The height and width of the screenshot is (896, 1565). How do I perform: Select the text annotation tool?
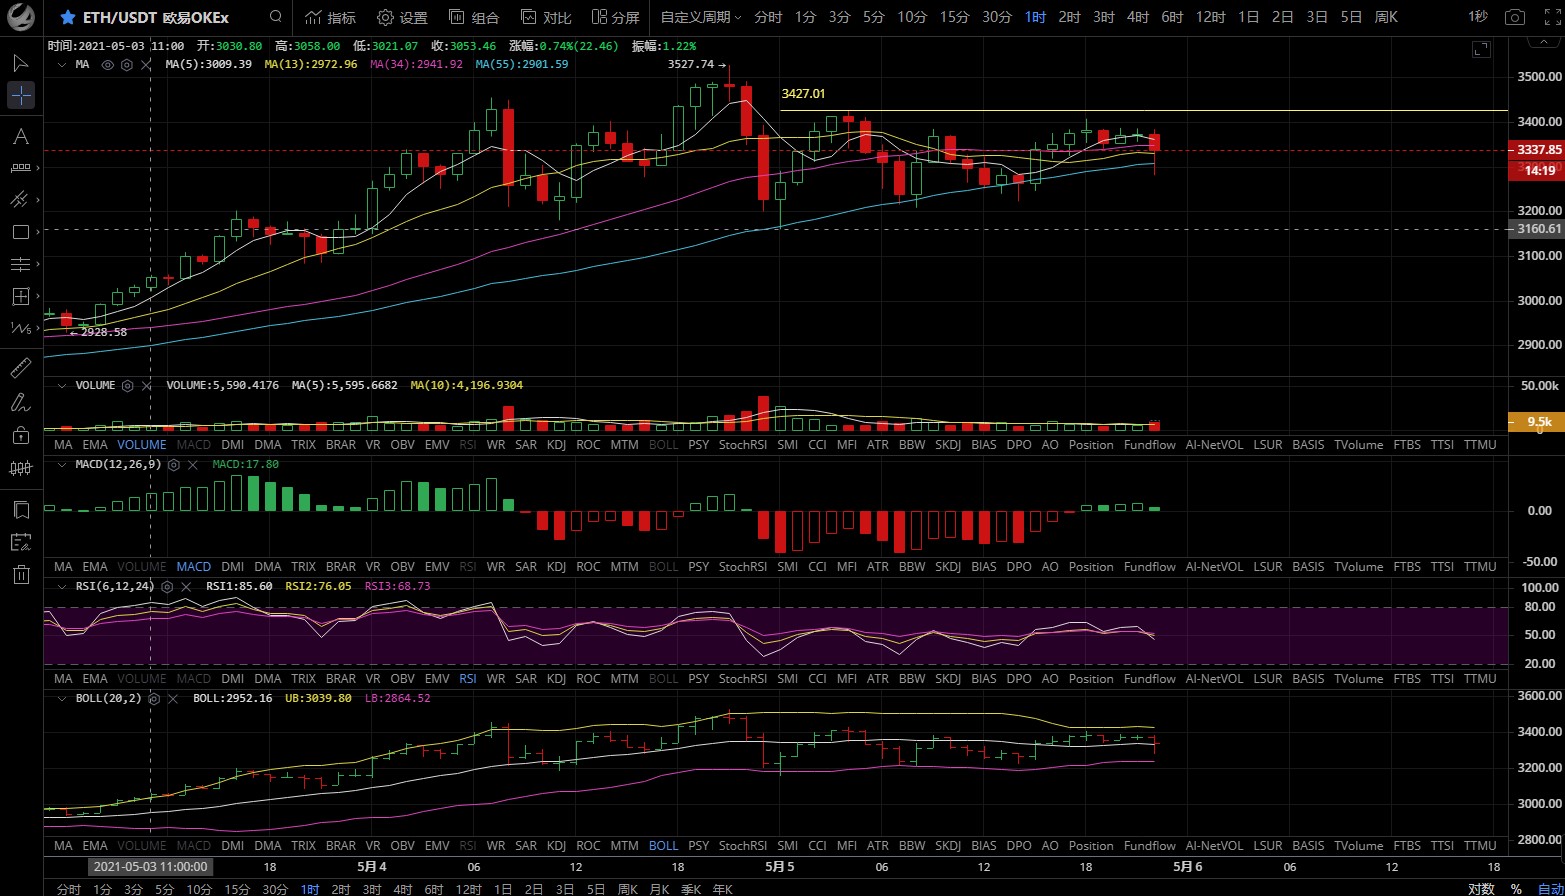tap(21, 137)
